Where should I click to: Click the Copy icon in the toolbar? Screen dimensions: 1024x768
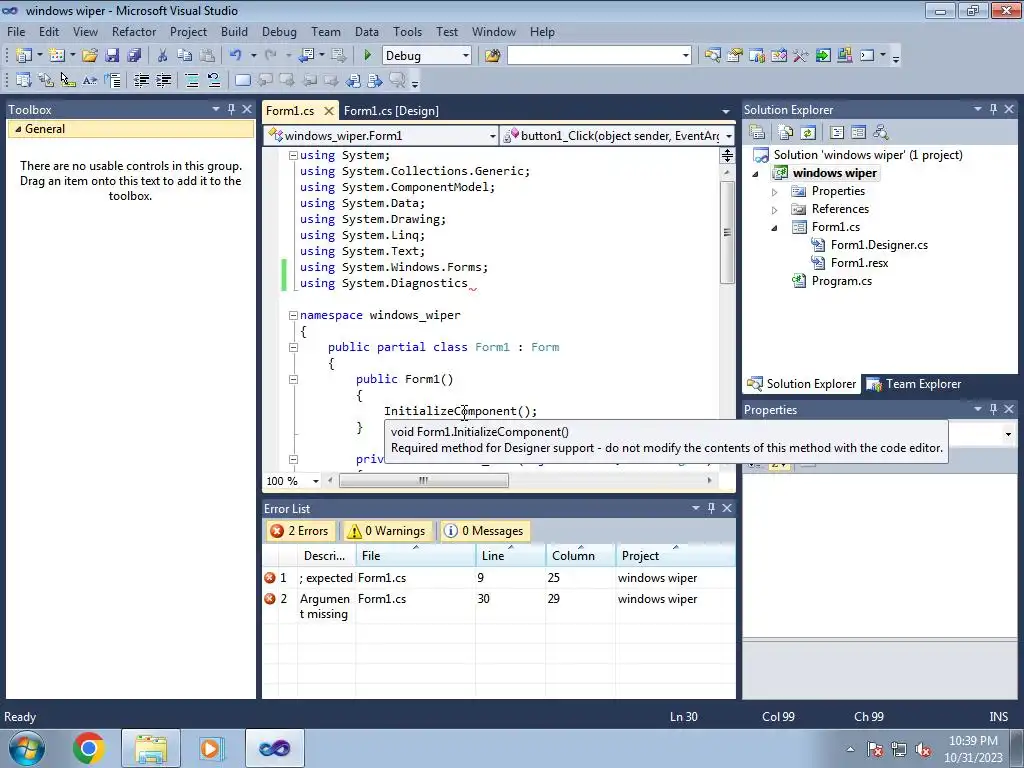(185, 56)
